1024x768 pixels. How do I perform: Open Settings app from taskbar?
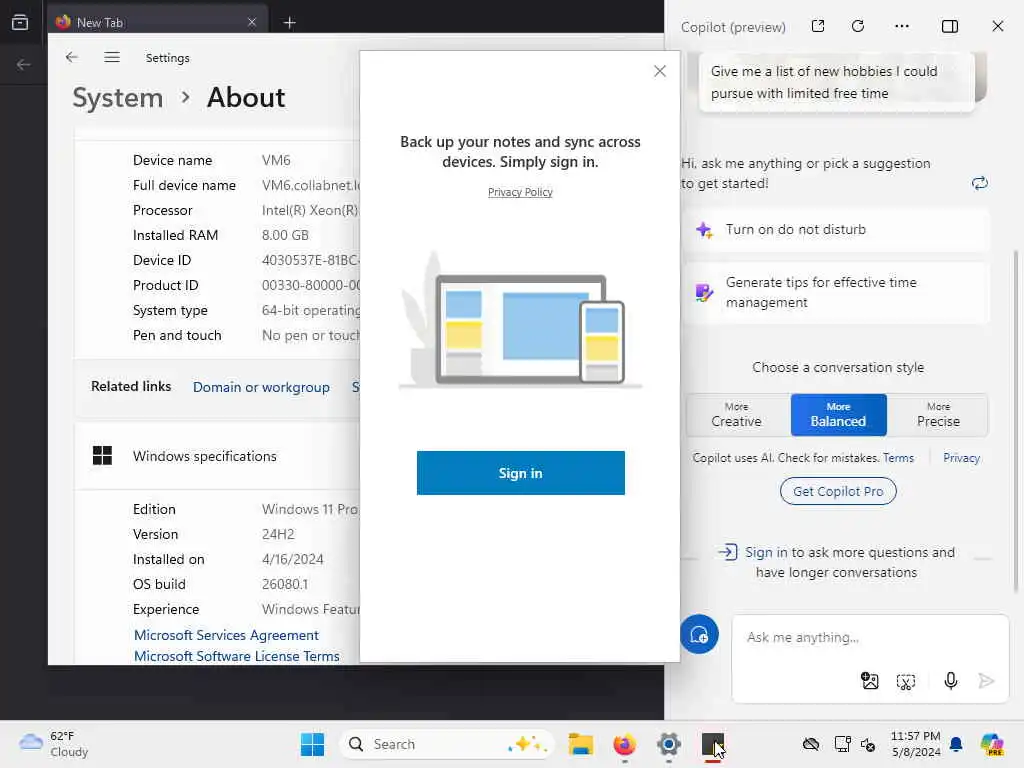[669, 744]
